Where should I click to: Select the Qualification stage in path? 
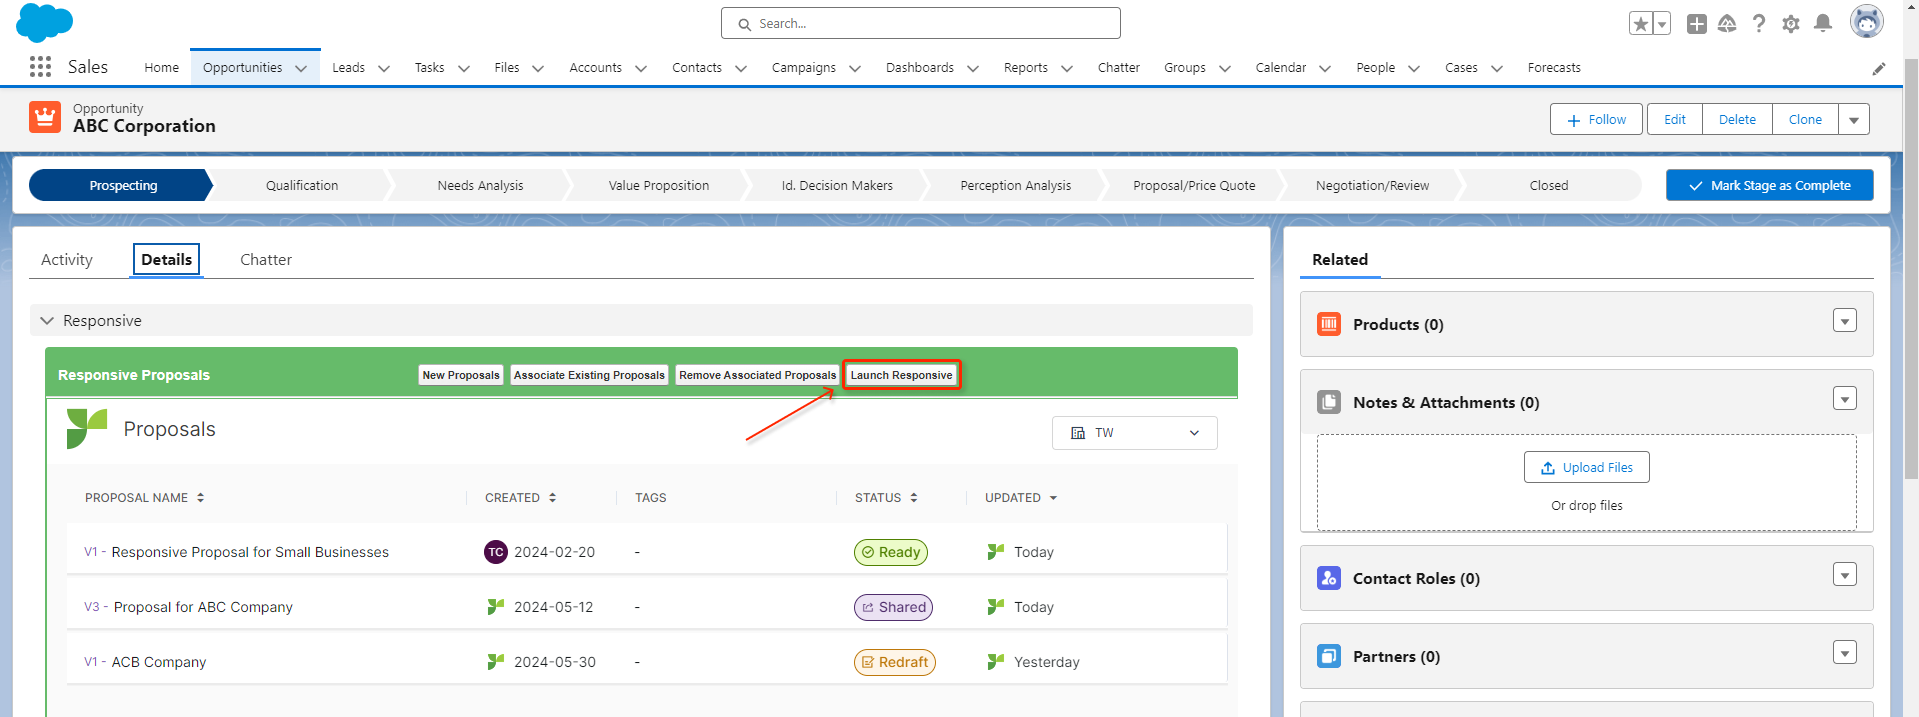(302, 185)
